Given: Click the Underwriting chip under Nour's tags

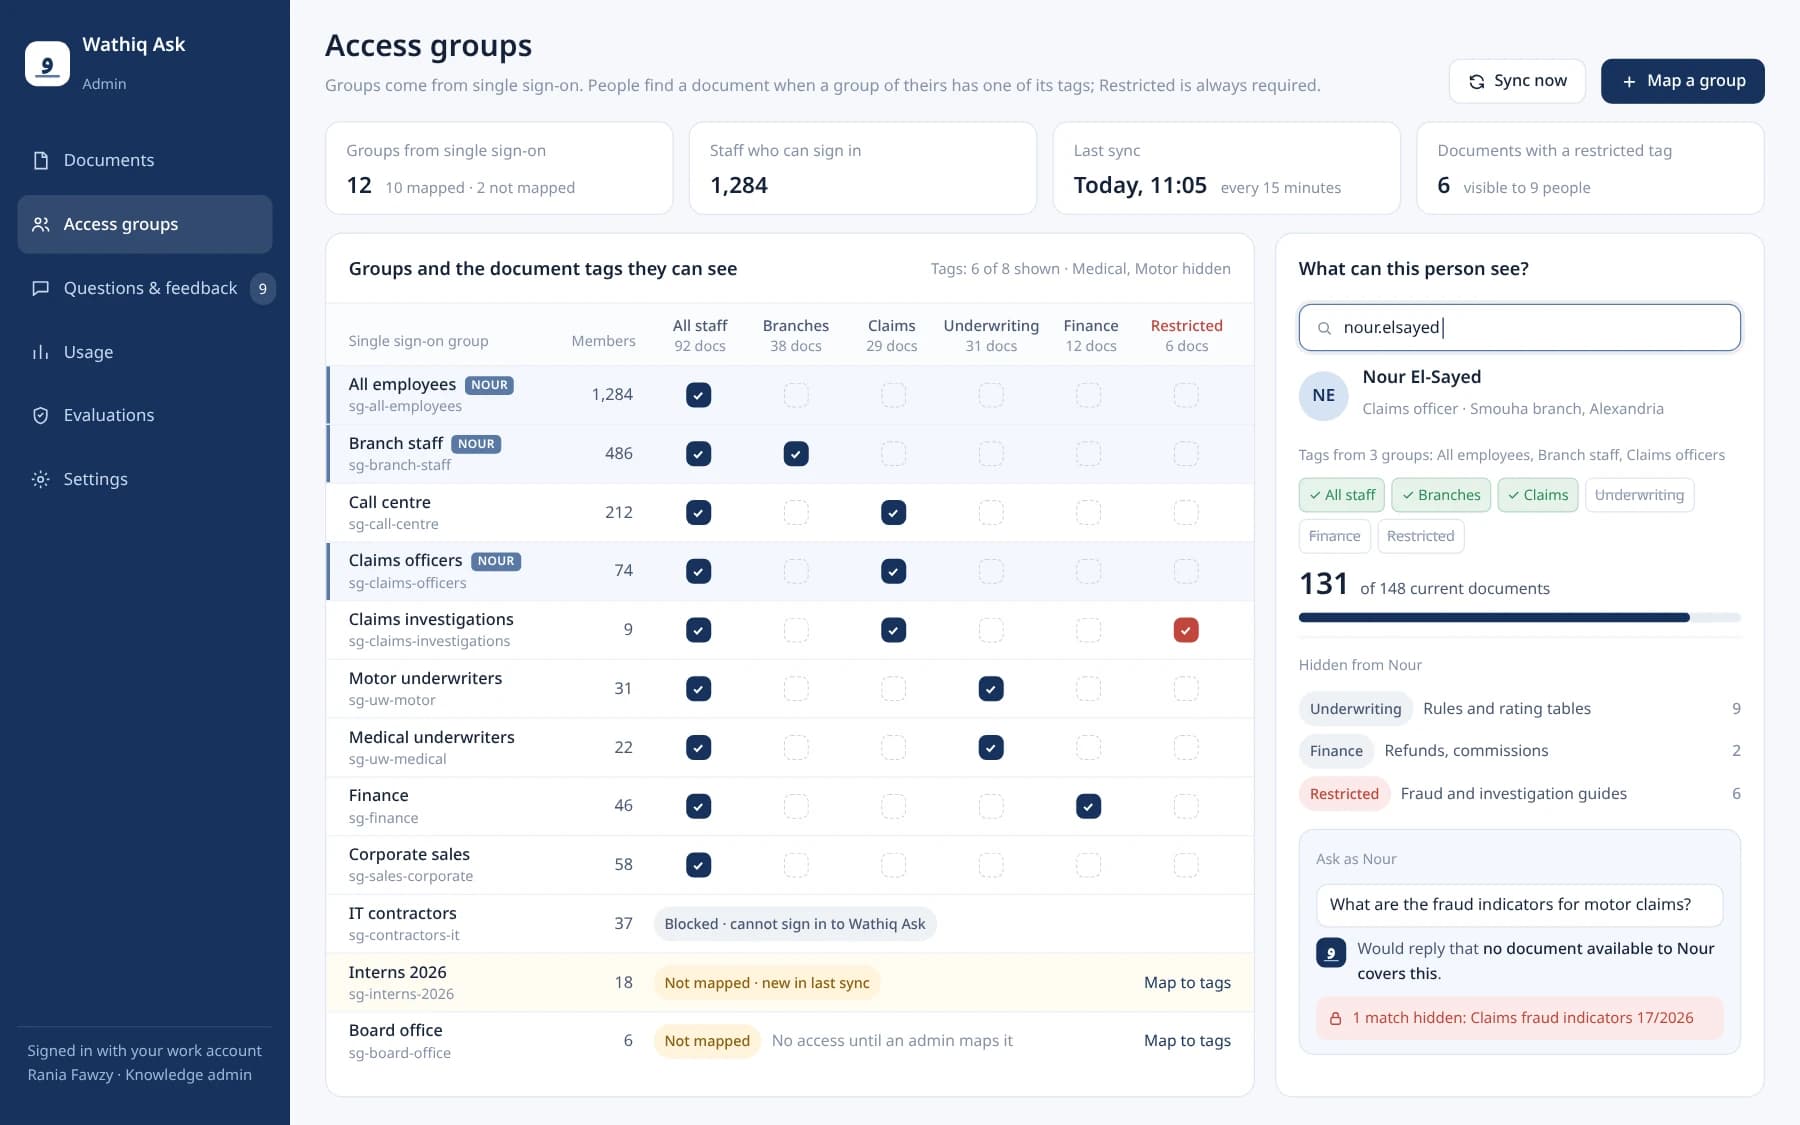Looking at the screenshot, I should coord(1639,495).
